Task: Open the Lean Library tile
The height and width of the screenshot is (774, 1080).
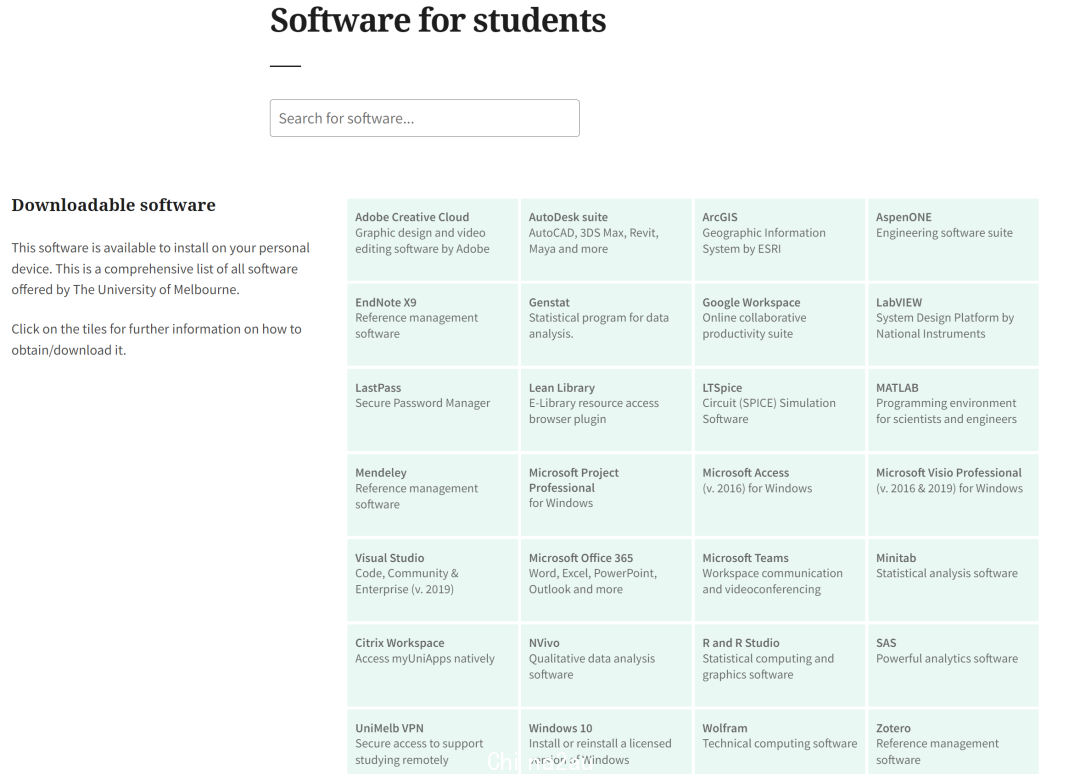Action: [606, 410]
